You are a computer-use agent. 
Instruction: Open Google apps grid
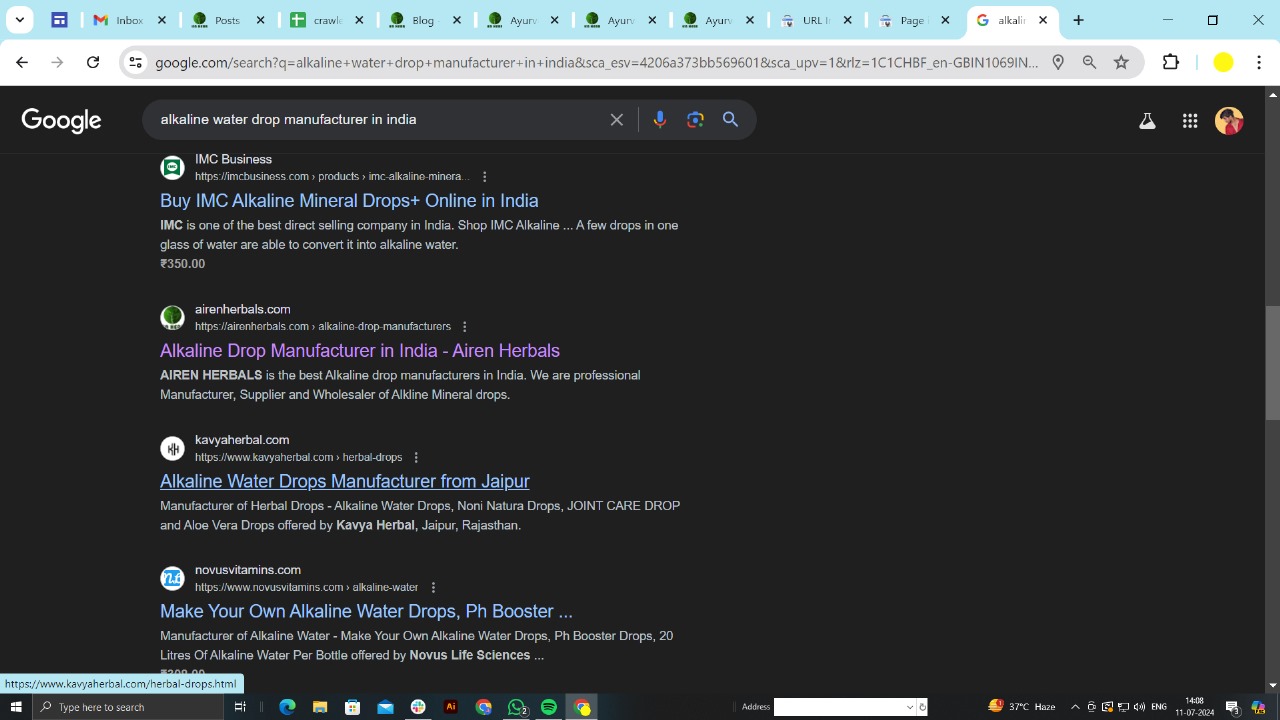pos(1190,121)
